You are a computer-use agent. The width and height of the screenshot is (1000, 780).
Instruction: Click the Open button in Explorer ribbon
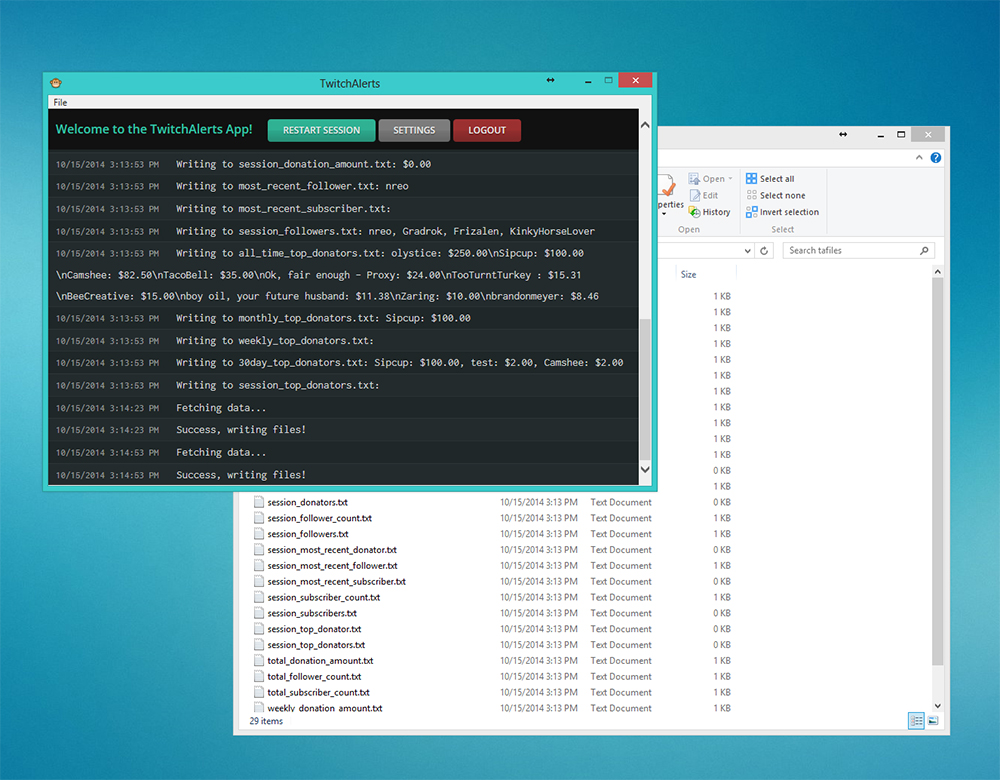tap(707, 179)
